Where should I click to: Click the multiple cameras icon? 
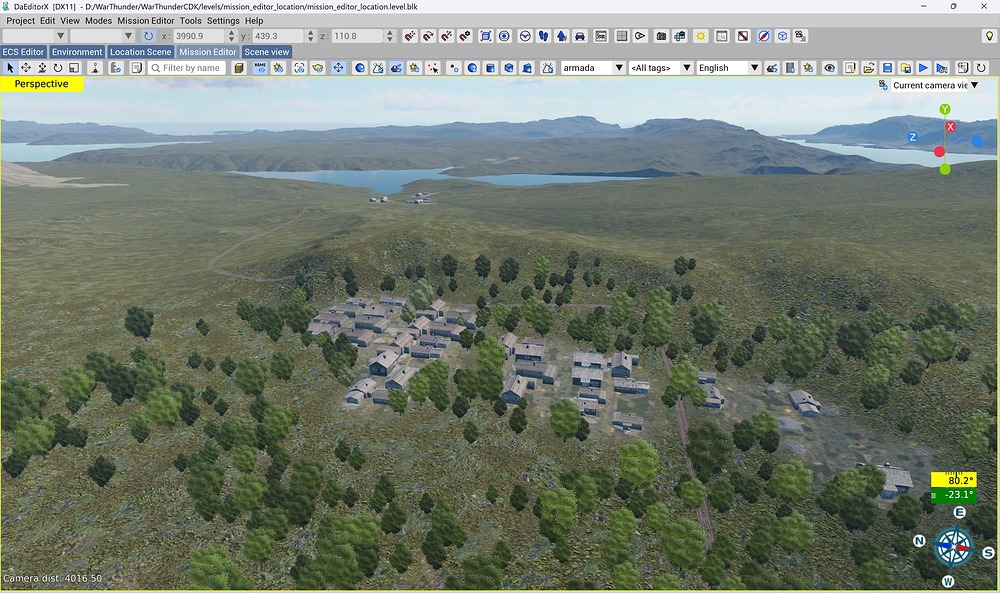click(x=680, y=36)
